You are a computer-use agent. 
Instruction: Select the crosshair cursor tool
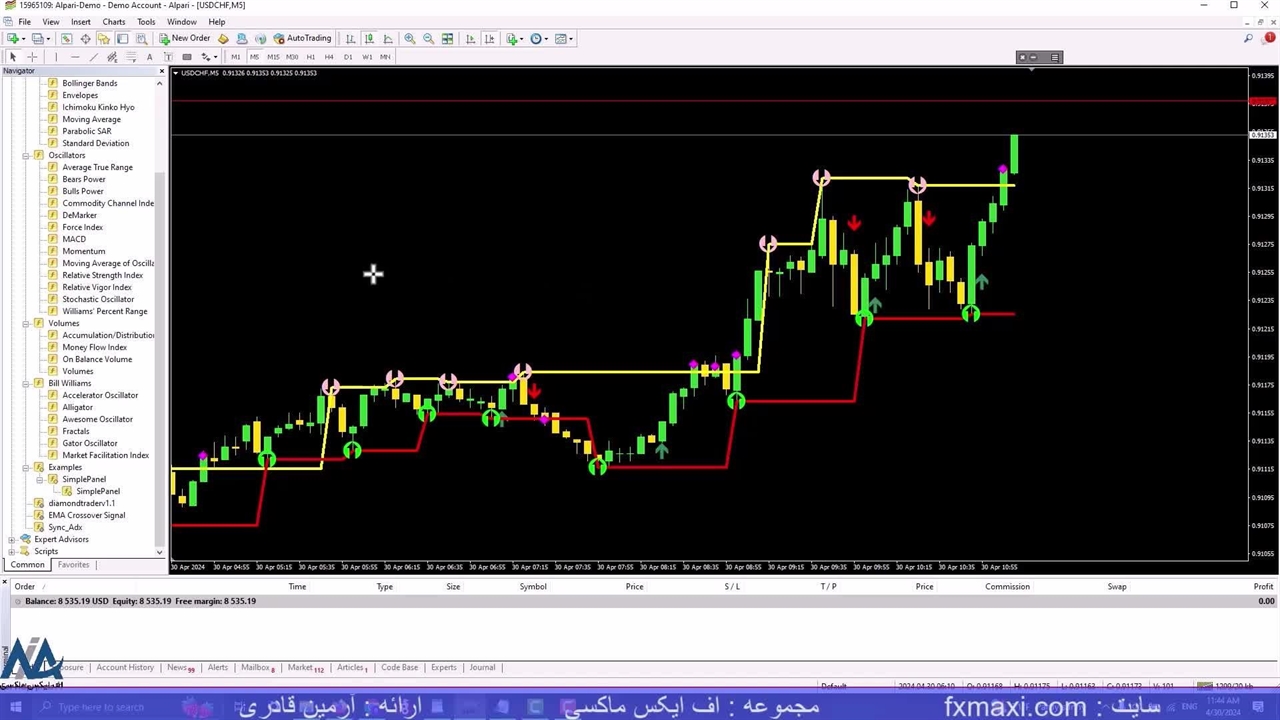pos(32,57)
